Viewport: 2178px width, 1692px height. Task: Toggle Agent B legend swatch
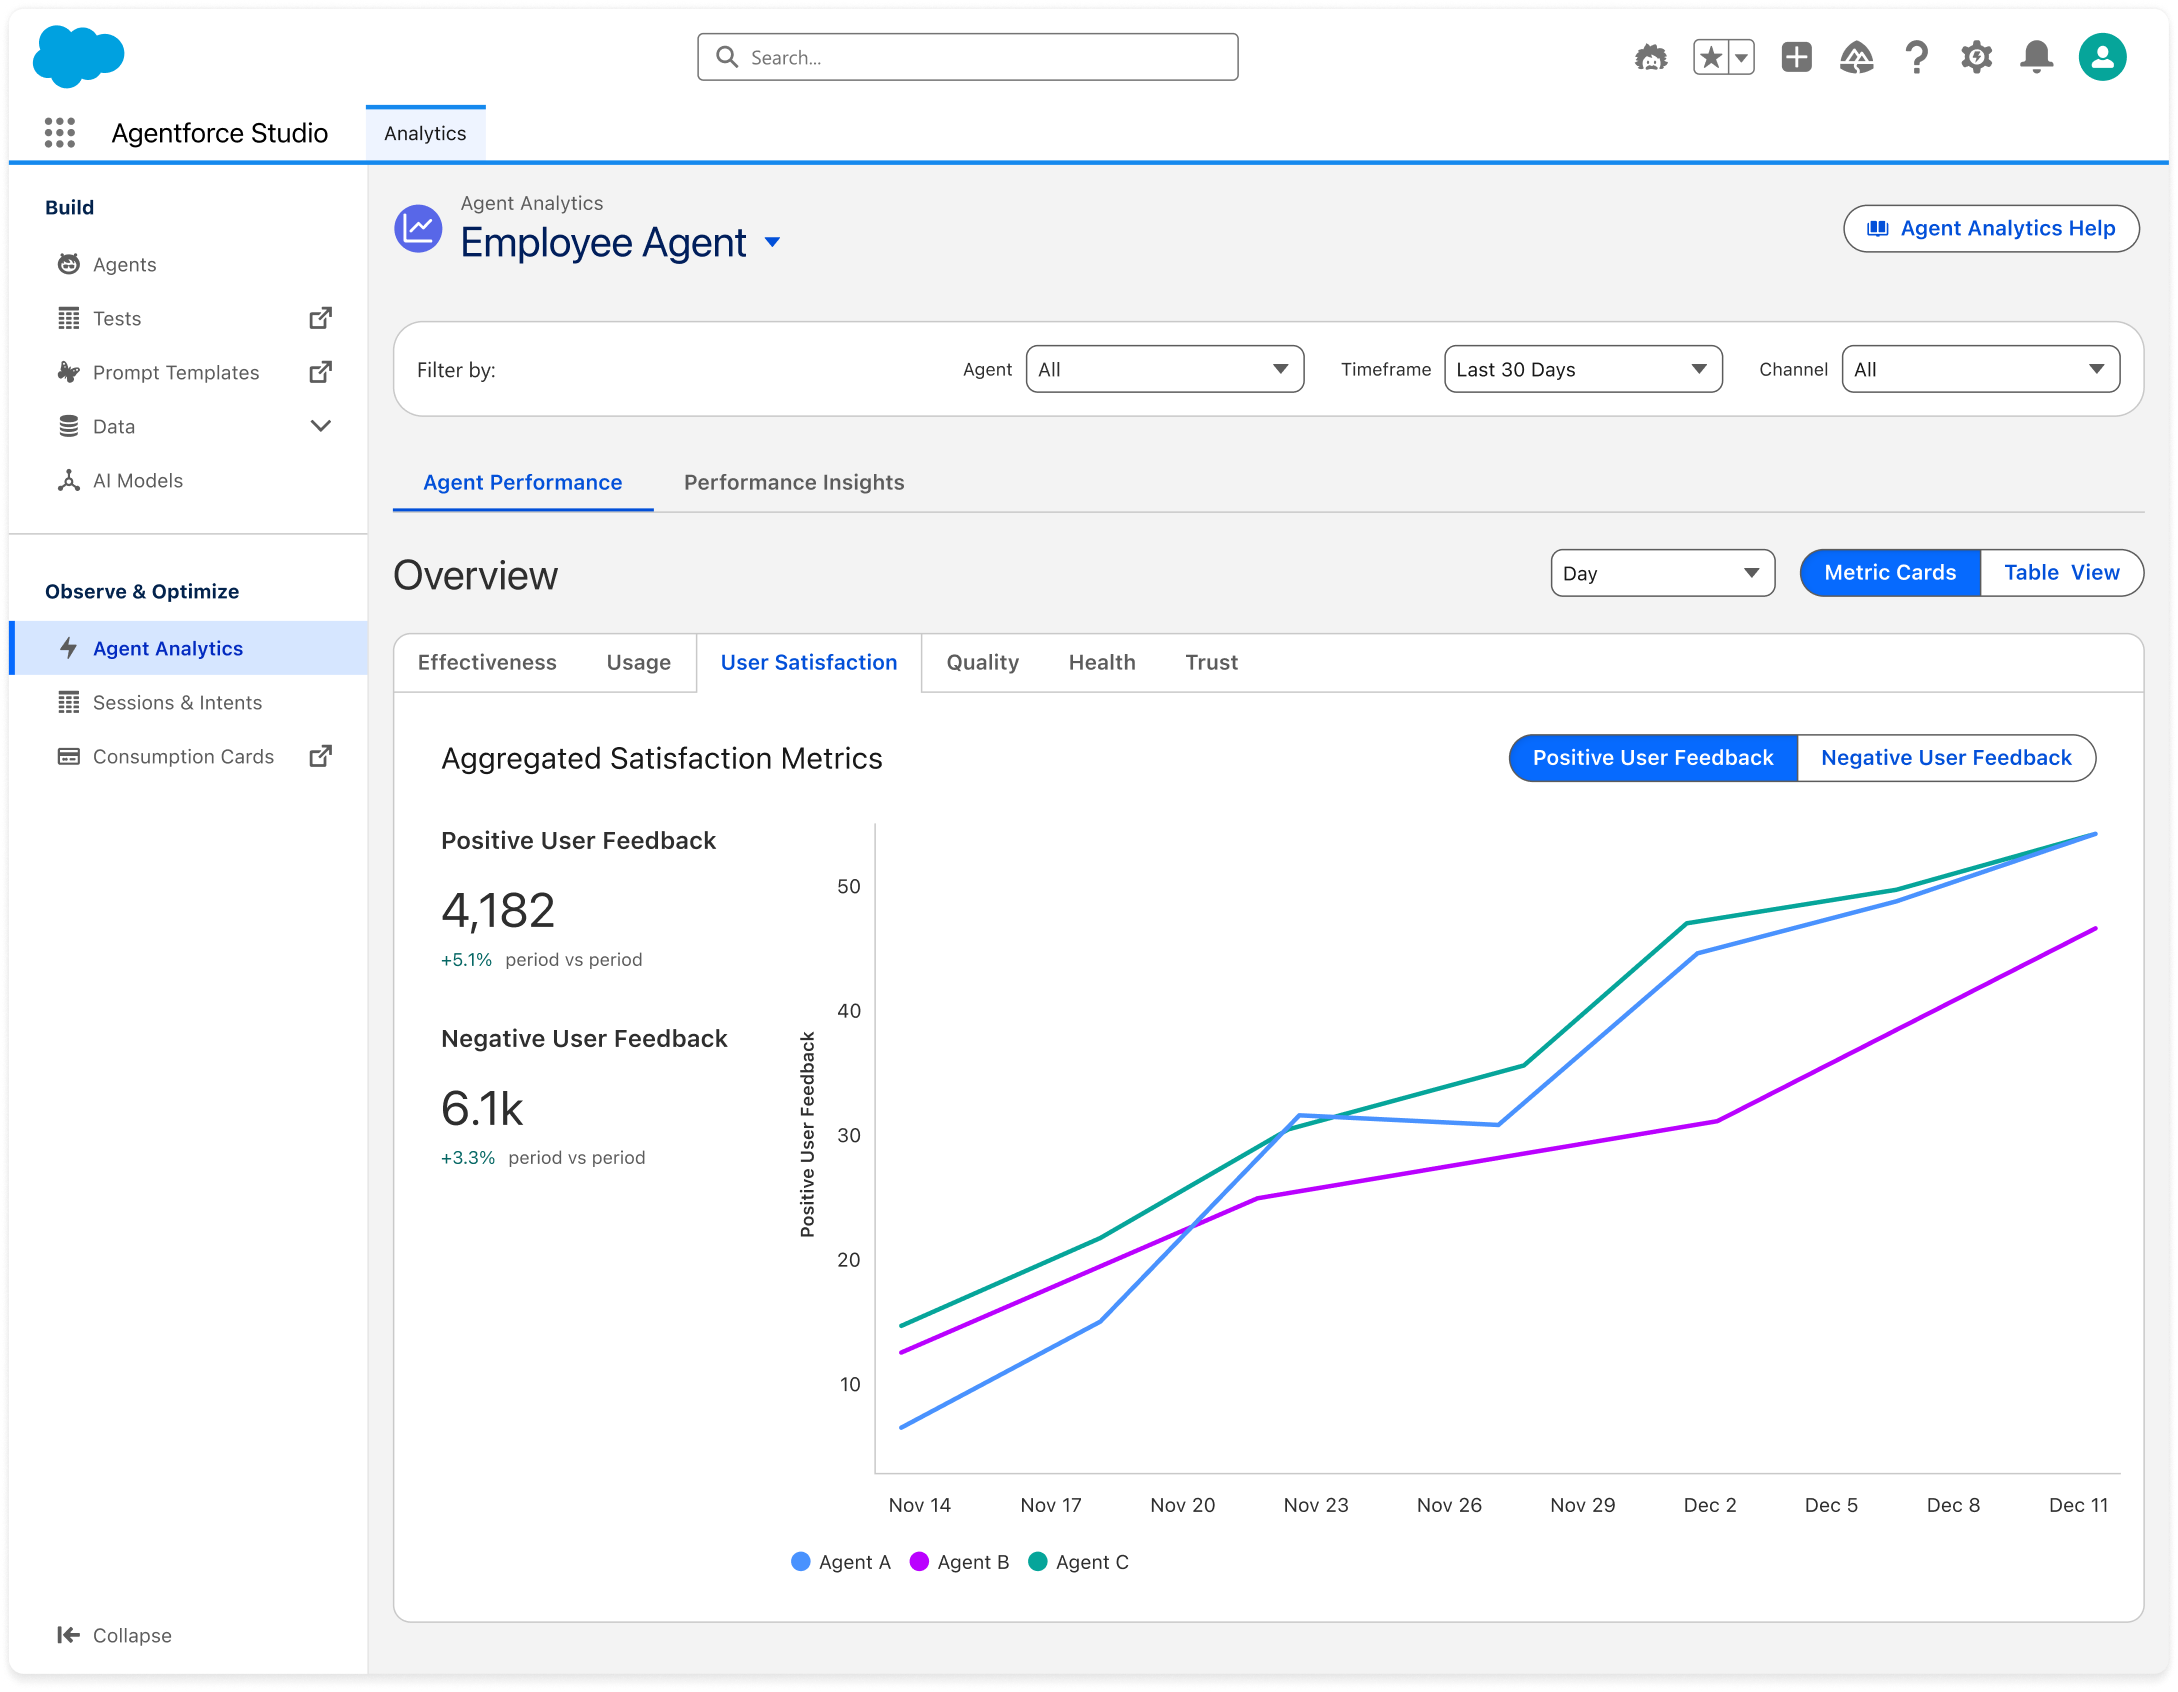[919, 1562]
